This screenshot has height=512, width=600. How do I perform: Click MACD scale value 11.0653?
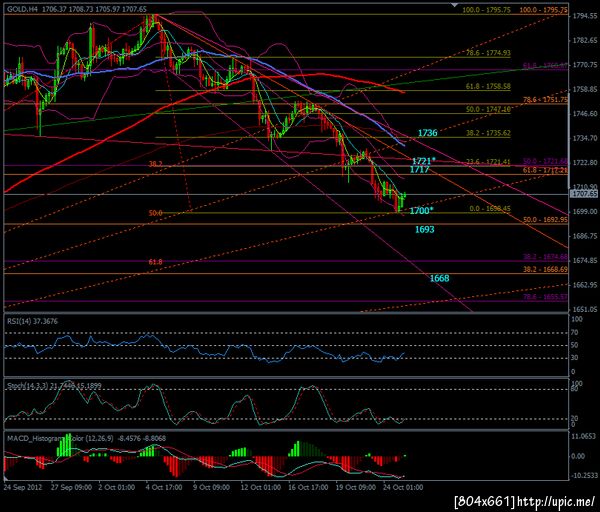pos(584,436)
